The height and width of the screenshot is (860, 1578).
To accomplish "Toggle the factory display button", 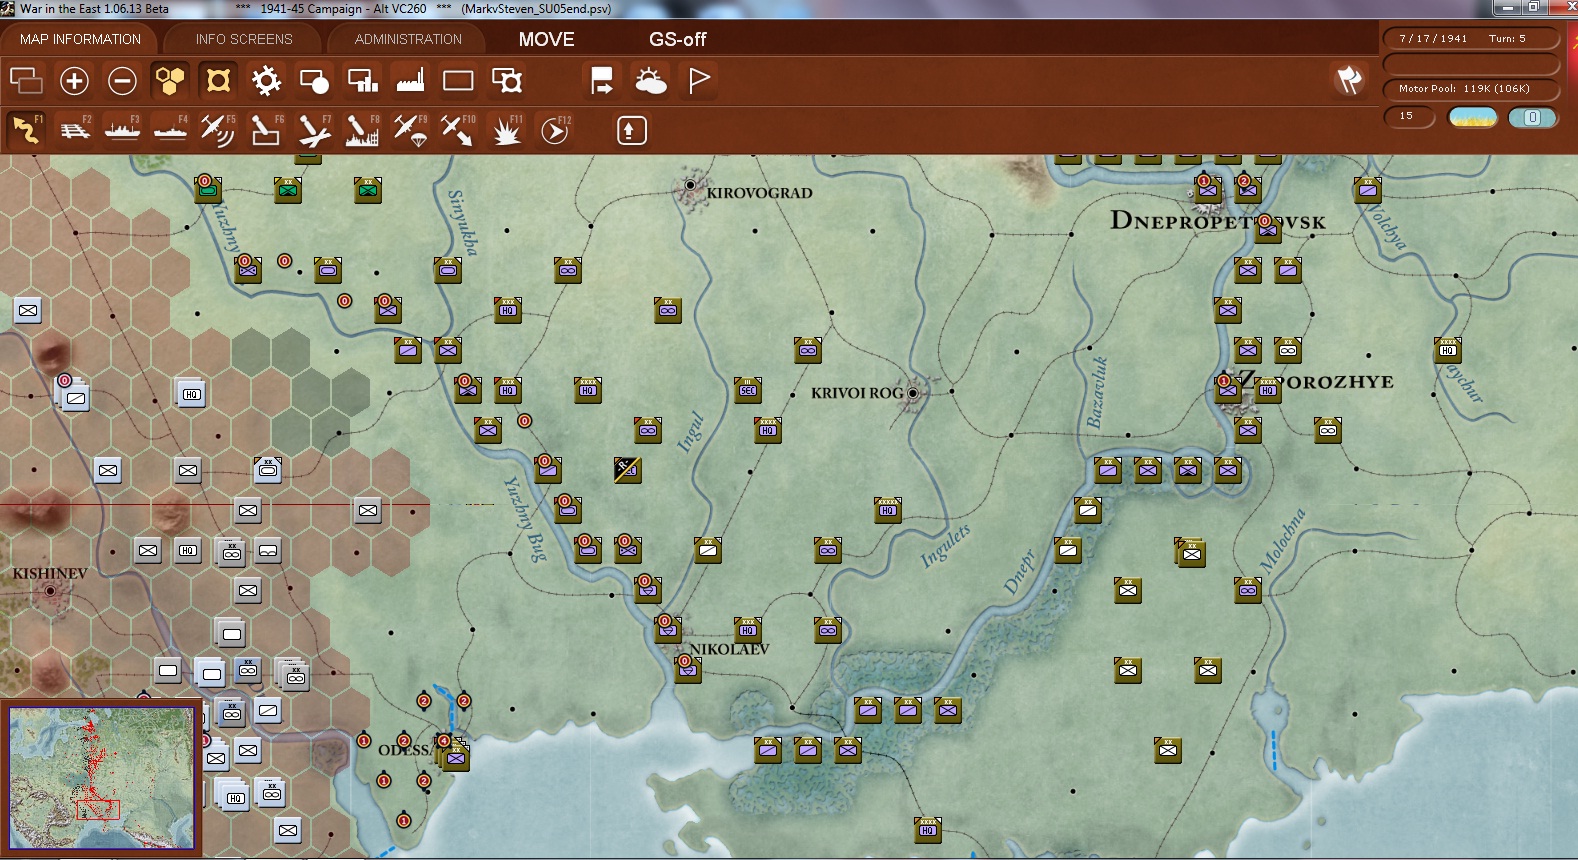I will point(410,80).
